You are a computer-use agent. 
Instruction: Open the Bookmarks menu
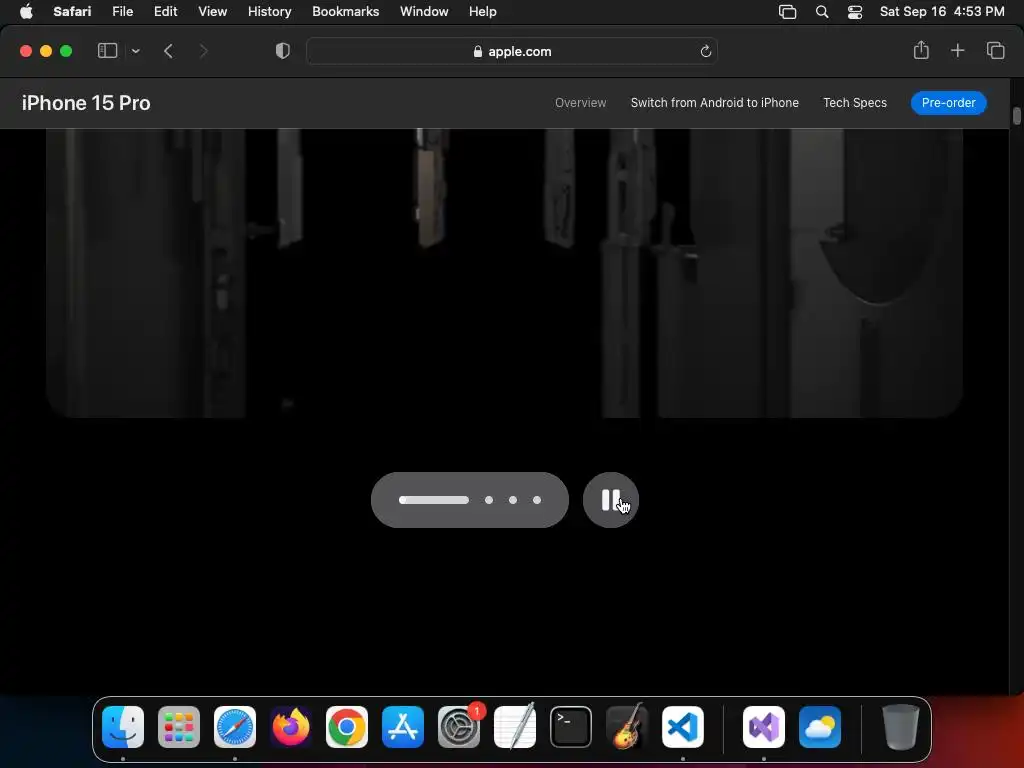pos(345,11)
